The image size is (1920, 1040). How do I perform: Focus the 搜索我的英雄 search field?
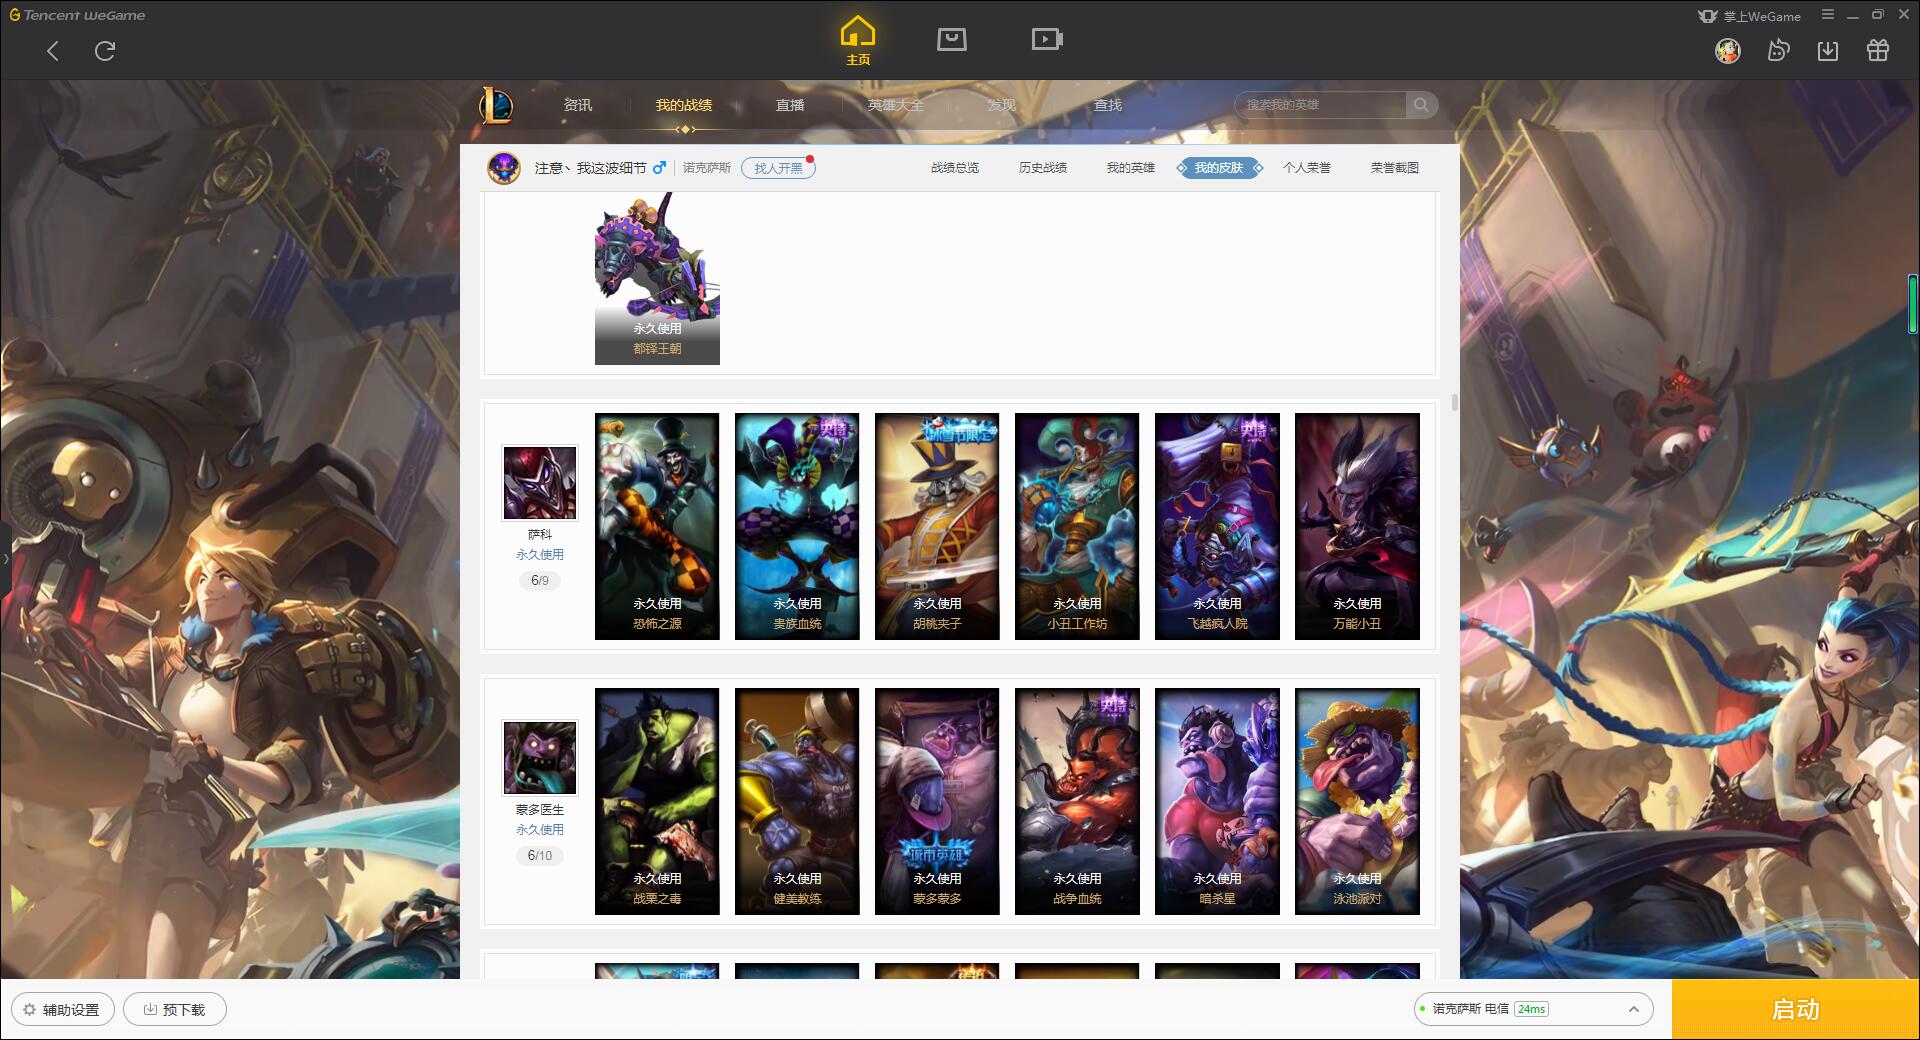[1320, 105]
